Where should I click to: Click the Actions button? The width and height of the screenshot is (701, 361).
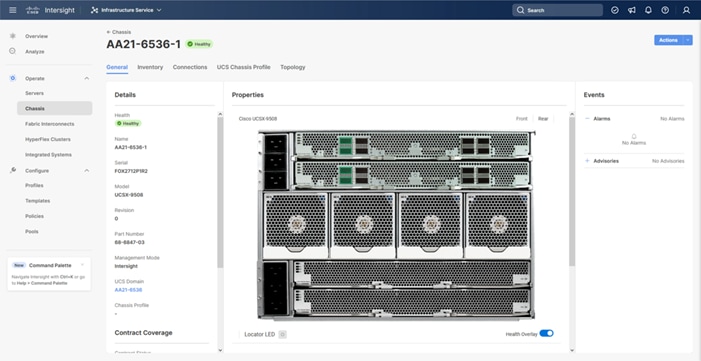point(668,40)
